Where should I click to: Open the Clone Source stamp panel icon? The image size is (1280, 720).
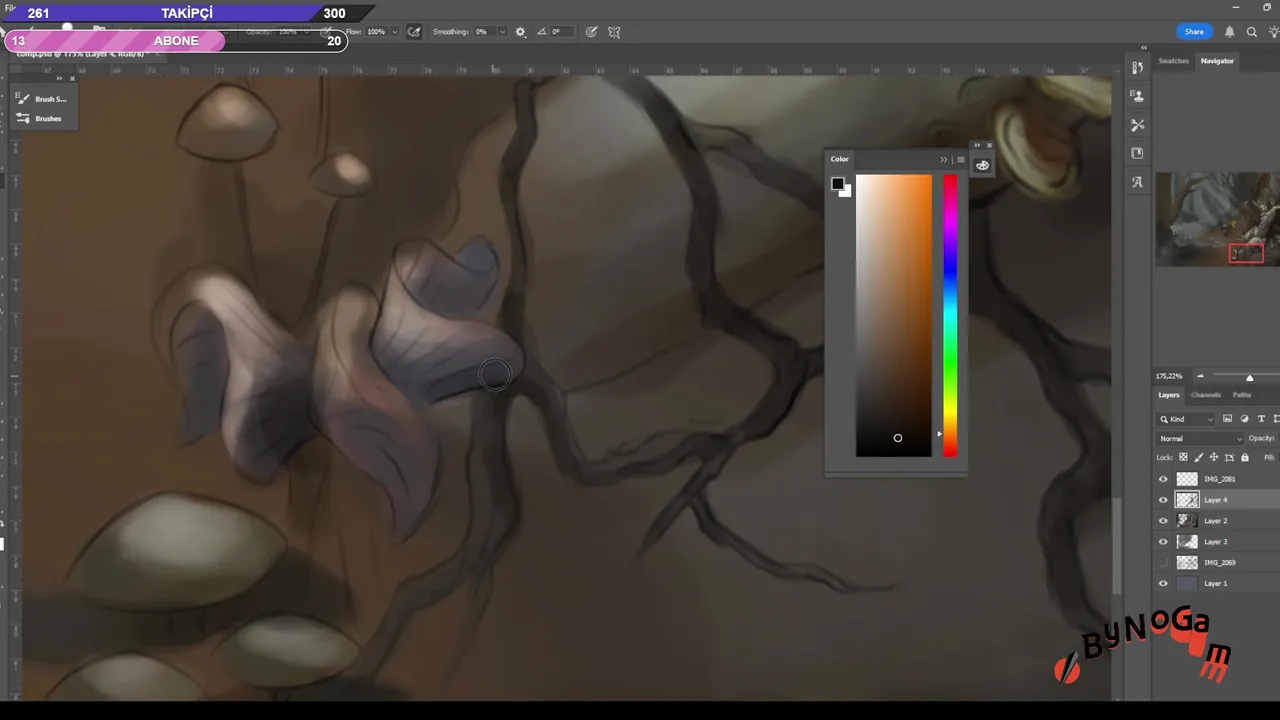[1137, 97]
